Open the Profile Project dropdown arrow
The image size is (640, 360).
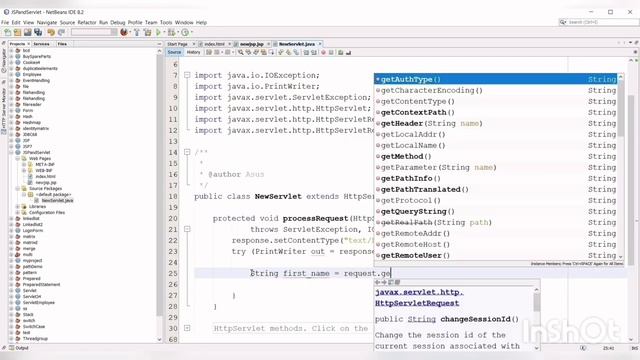191,32
